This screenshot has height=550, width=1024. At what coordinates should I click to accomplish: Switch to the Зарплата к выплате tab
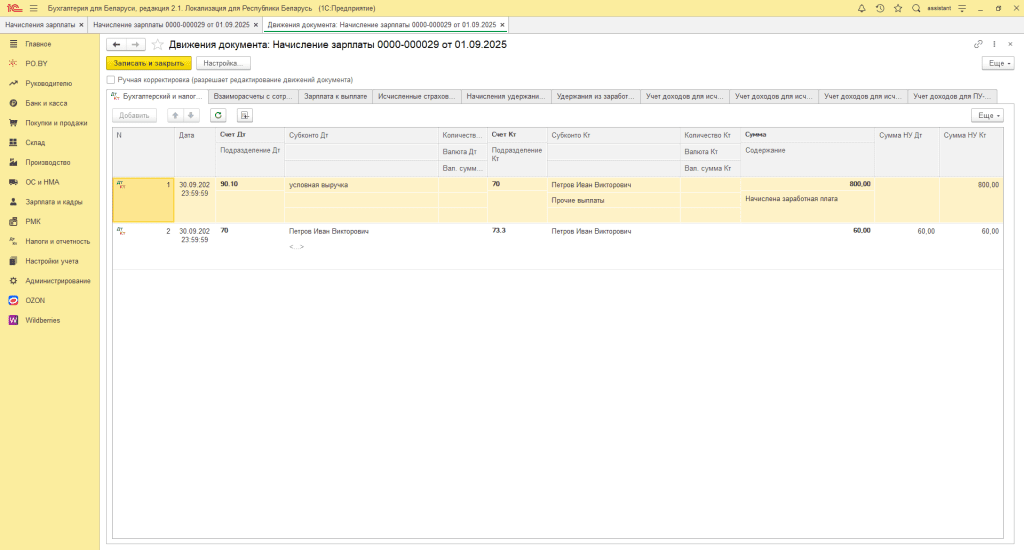coord(335,96)
